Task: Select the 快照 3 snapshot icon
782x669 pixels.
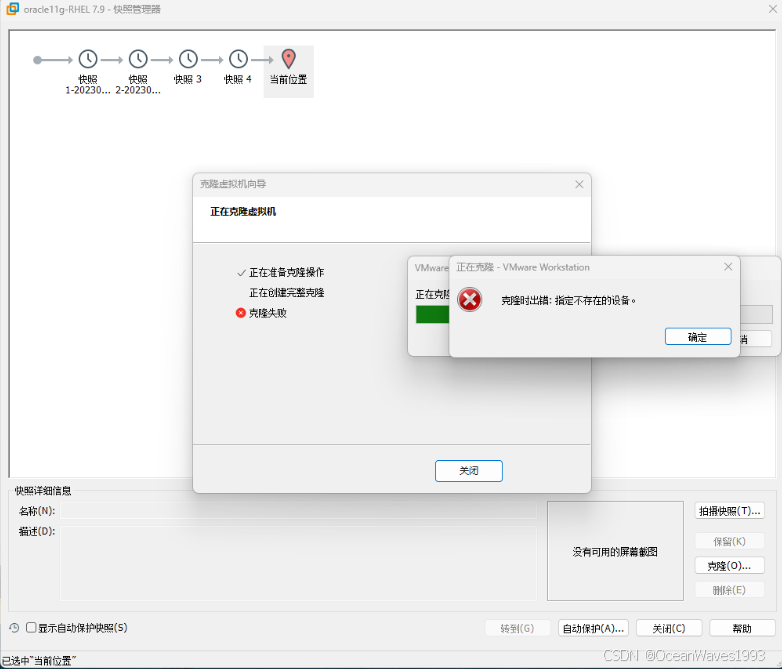Action: pyautogui.click(x=189, y=59)
